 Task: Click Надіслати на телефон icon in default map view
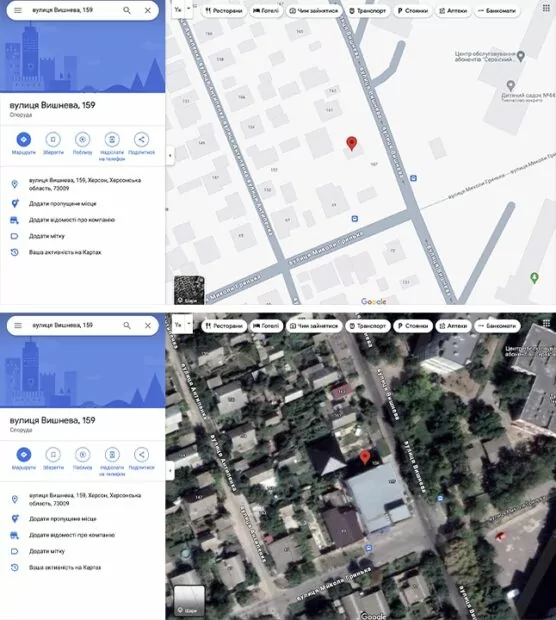point(112,140)
